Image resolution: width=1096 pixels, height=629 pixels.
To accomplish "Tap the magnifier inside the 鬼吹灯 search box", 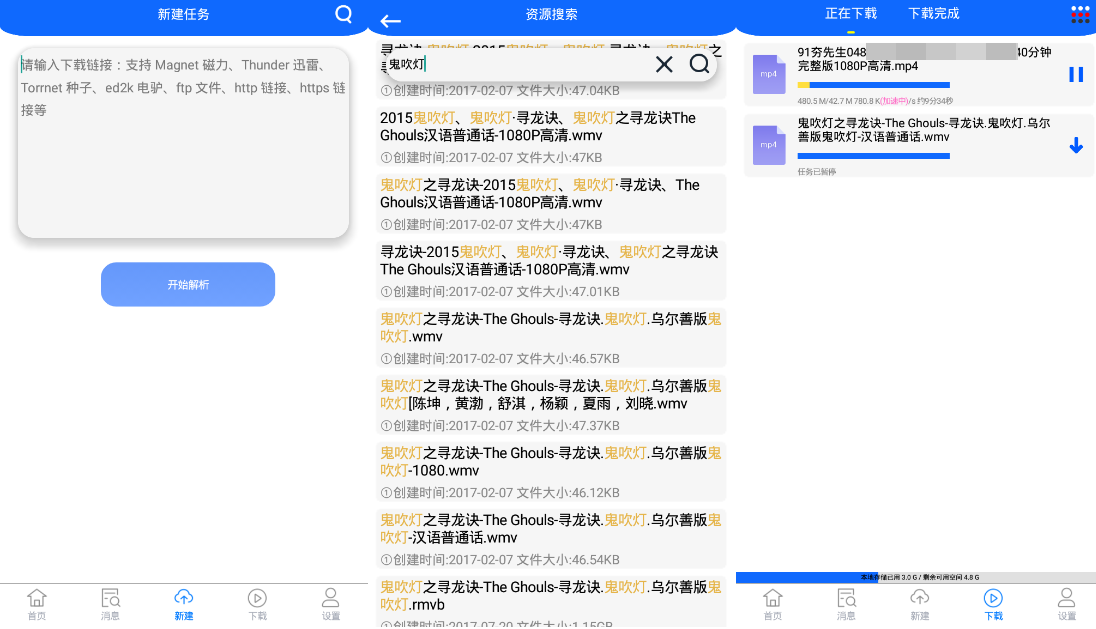I will [x=700, y=65].
